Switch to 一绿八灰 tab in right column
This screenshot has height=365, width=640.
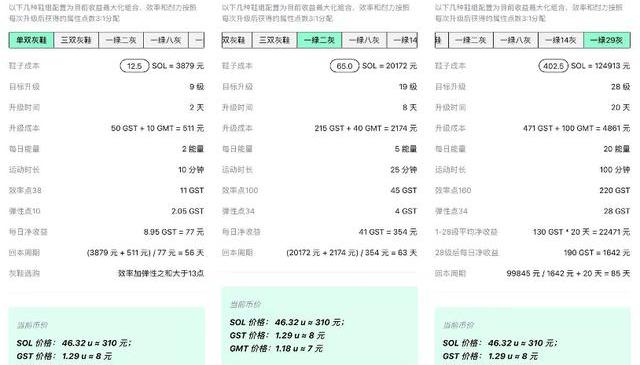pos(516,40)
